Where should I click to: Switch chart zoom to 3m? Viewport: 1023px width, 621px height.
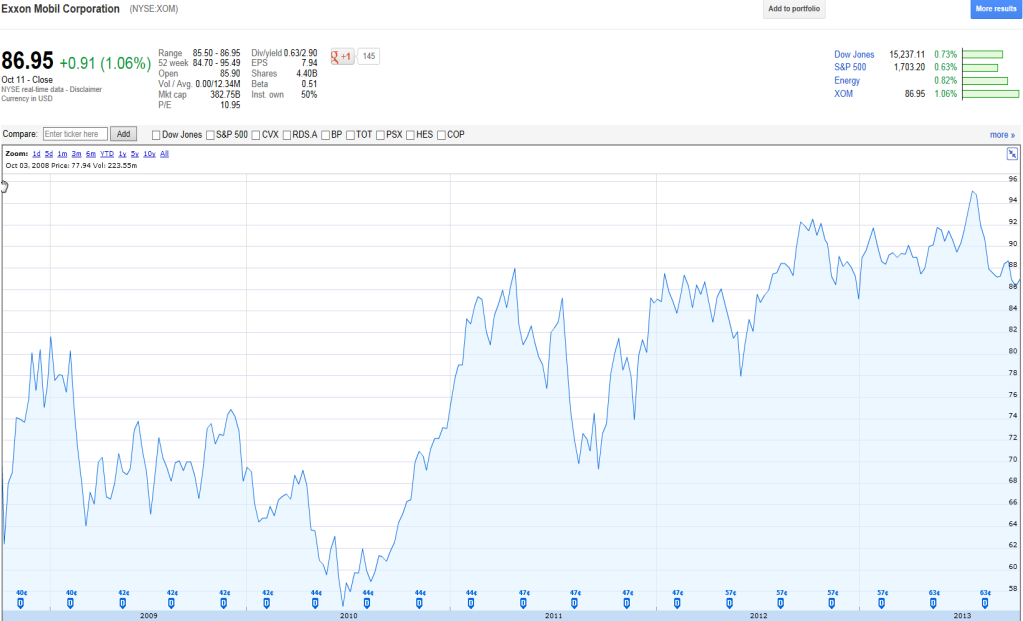tap(76, 154)
